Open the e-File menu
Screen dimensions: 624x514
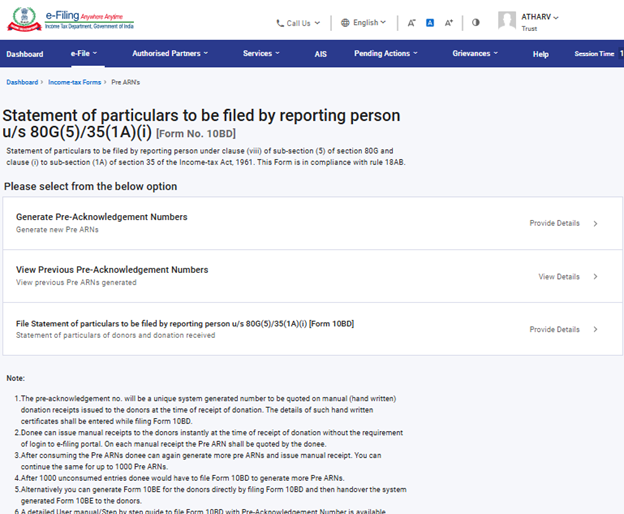pyautogui.click(x=88, y=53)
